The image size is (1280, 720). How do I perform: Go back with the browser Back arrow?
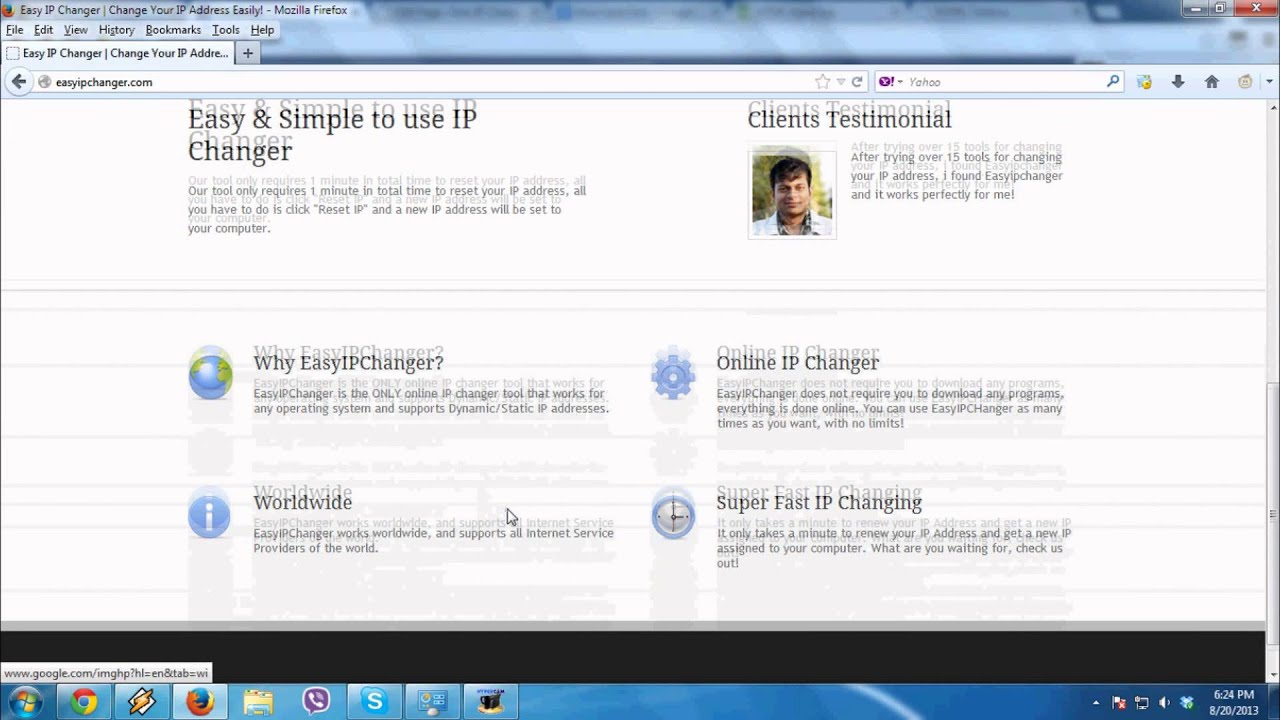(x=18, y=82)
